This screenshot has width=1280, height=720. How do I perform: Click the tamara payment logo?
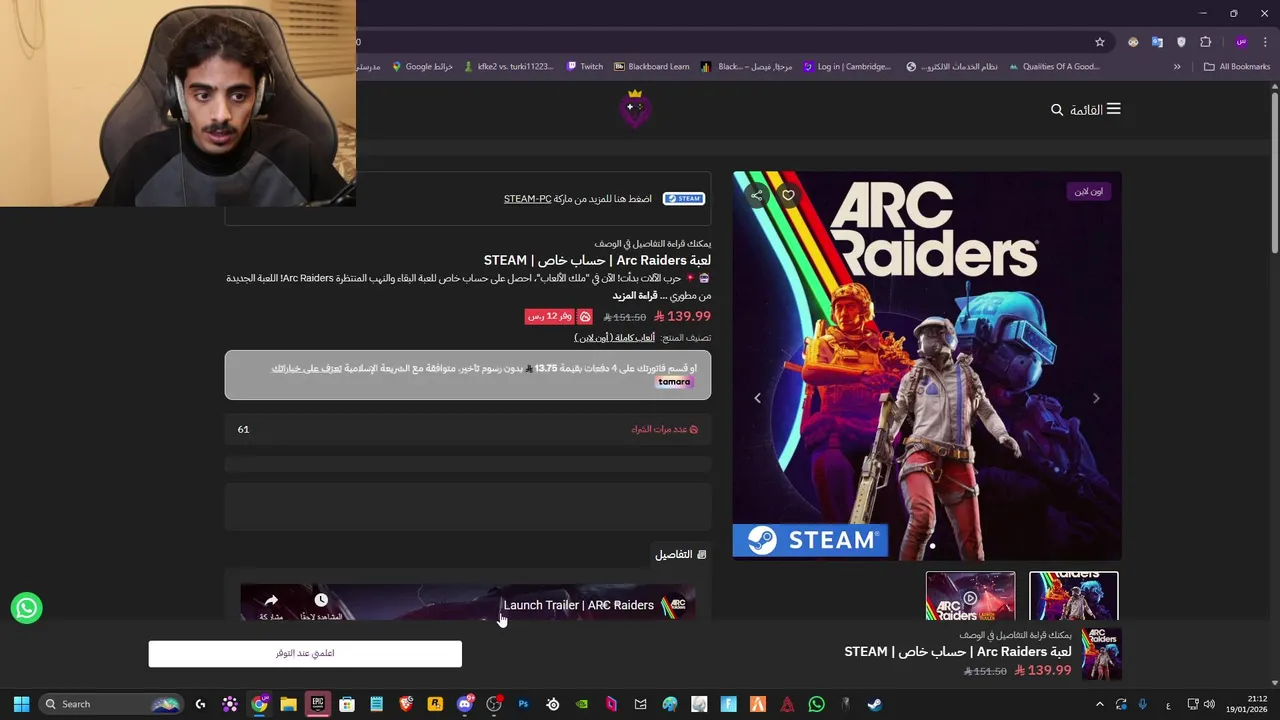click(x=674, y=382)
